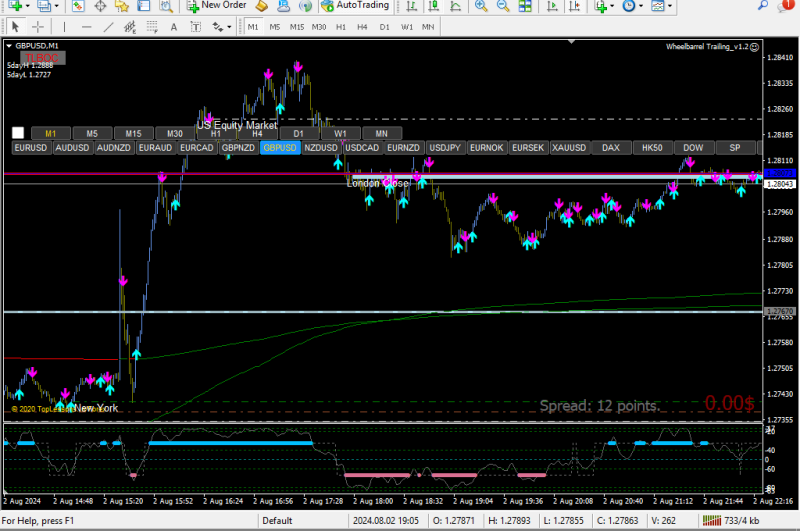Click the chart shift triangle marker at top
This screenshot has height=531, width=800.
[571, 42]
